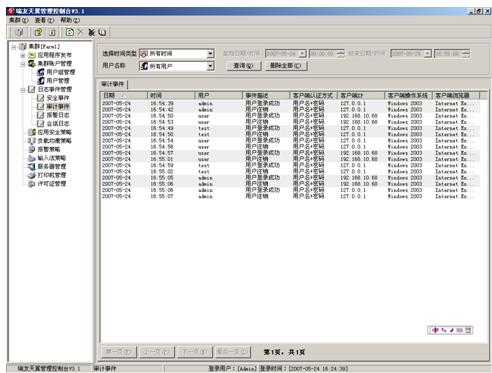The image size is (492, 373).
Task: Click the round icon at the toolbar's end
Action: [x=102, y=32]
